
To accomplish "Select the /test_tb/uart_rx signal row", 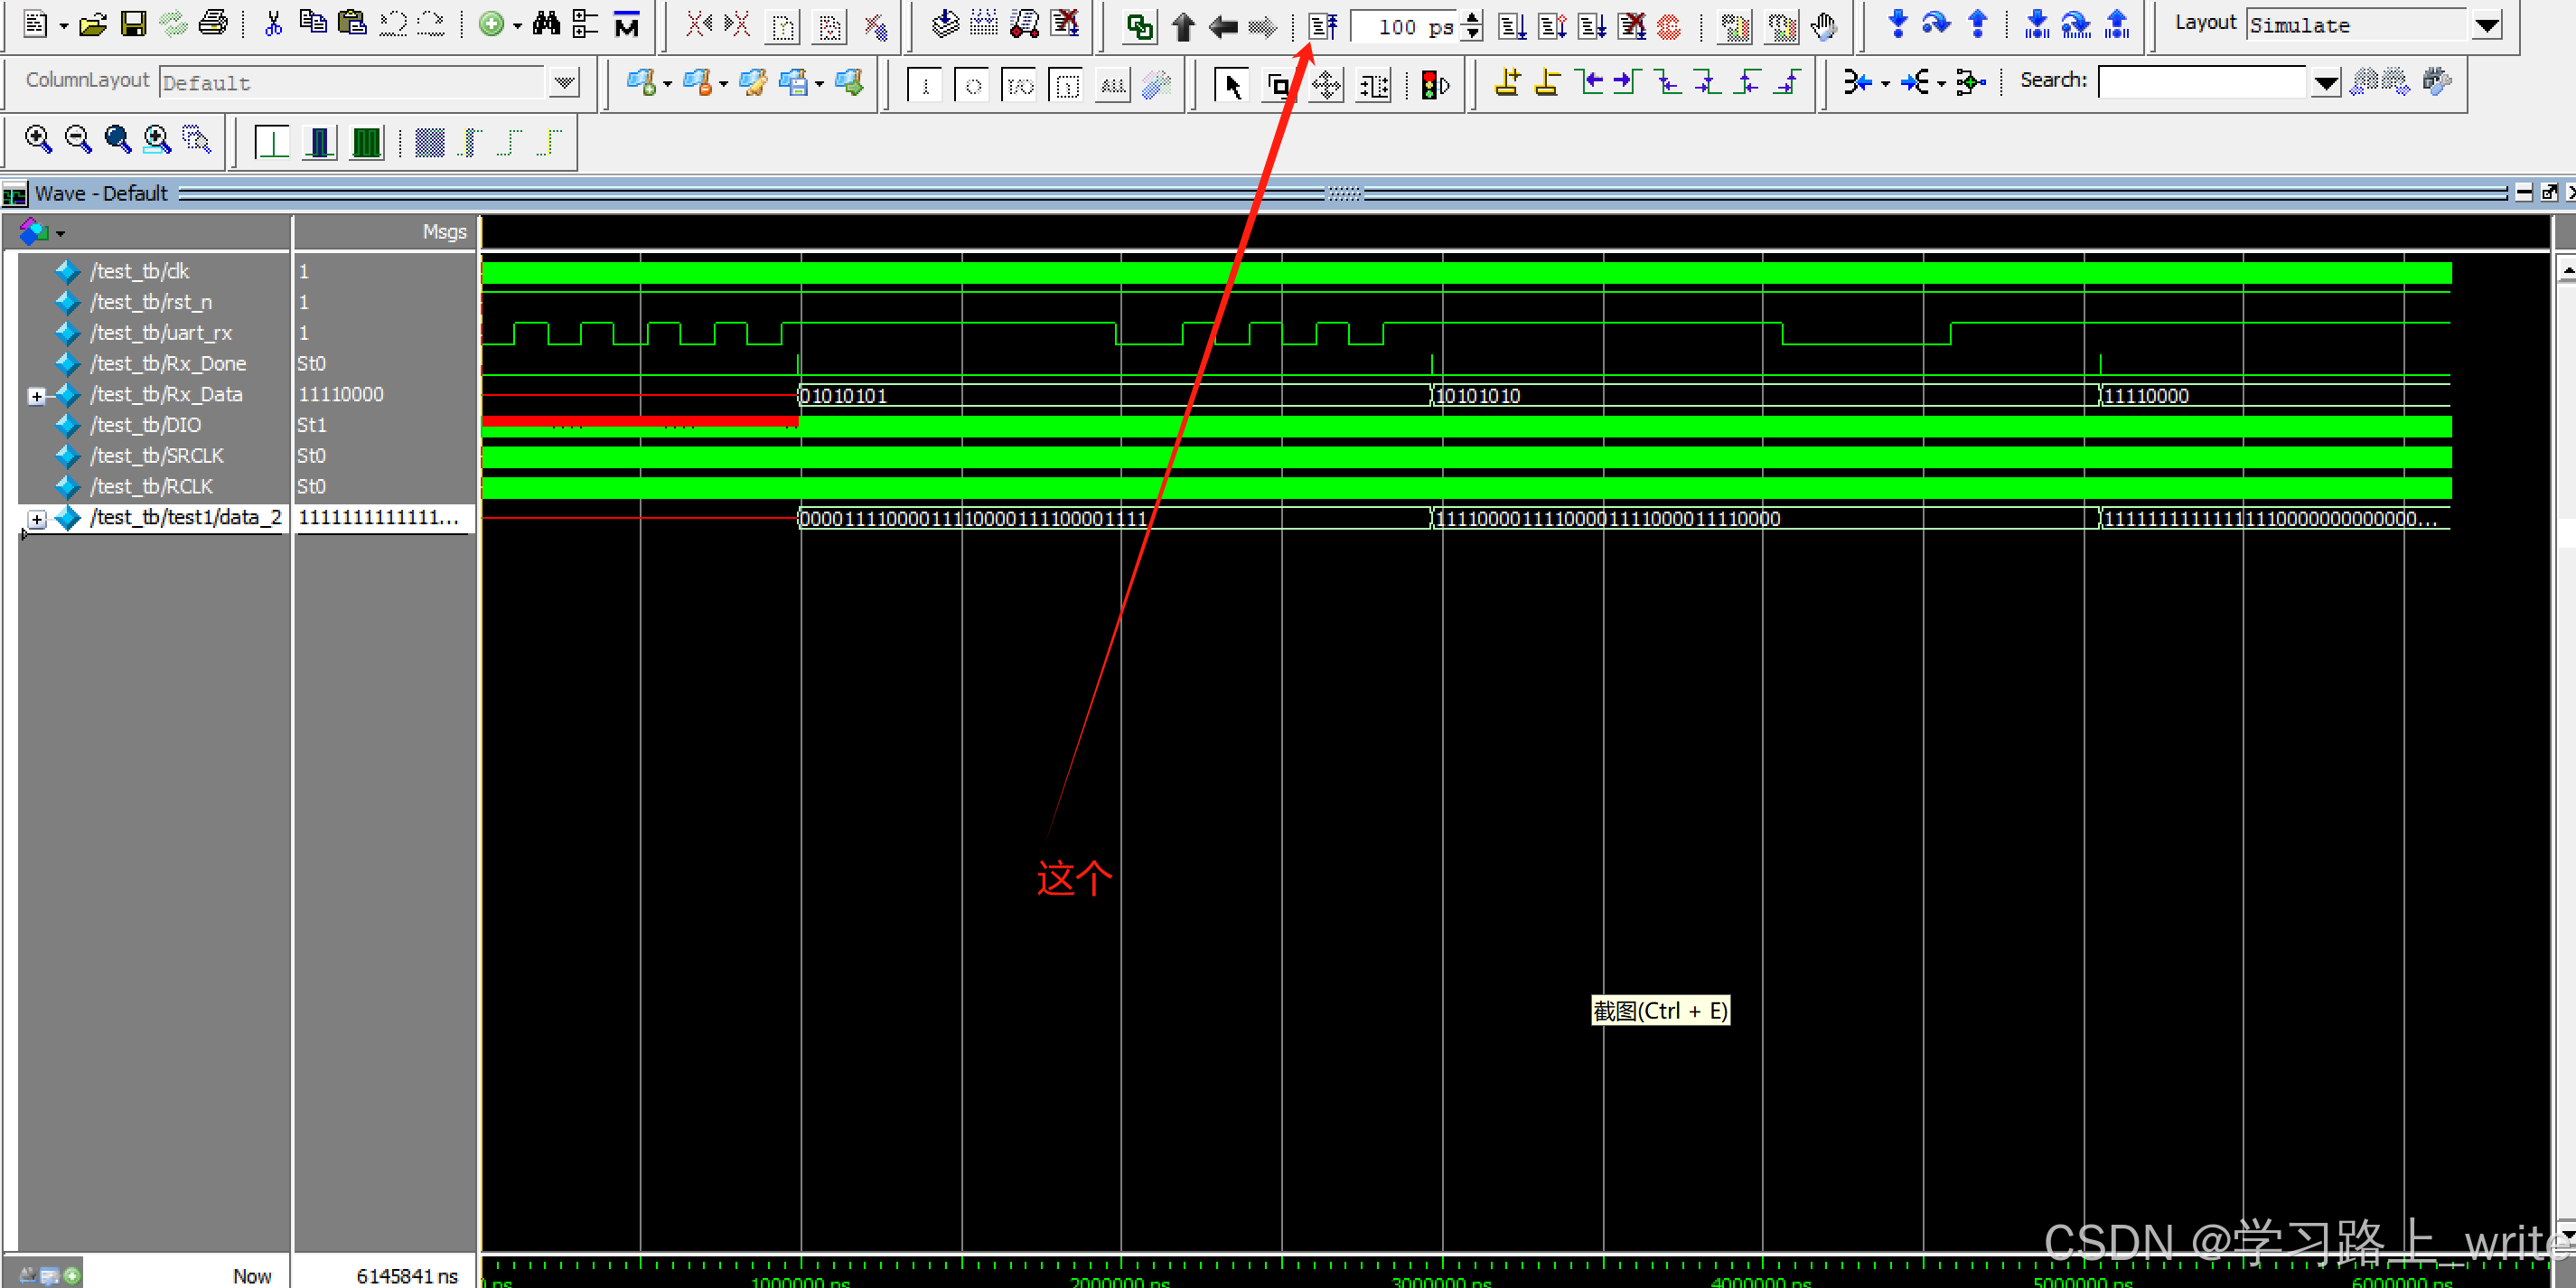I will tap(161, 333).
